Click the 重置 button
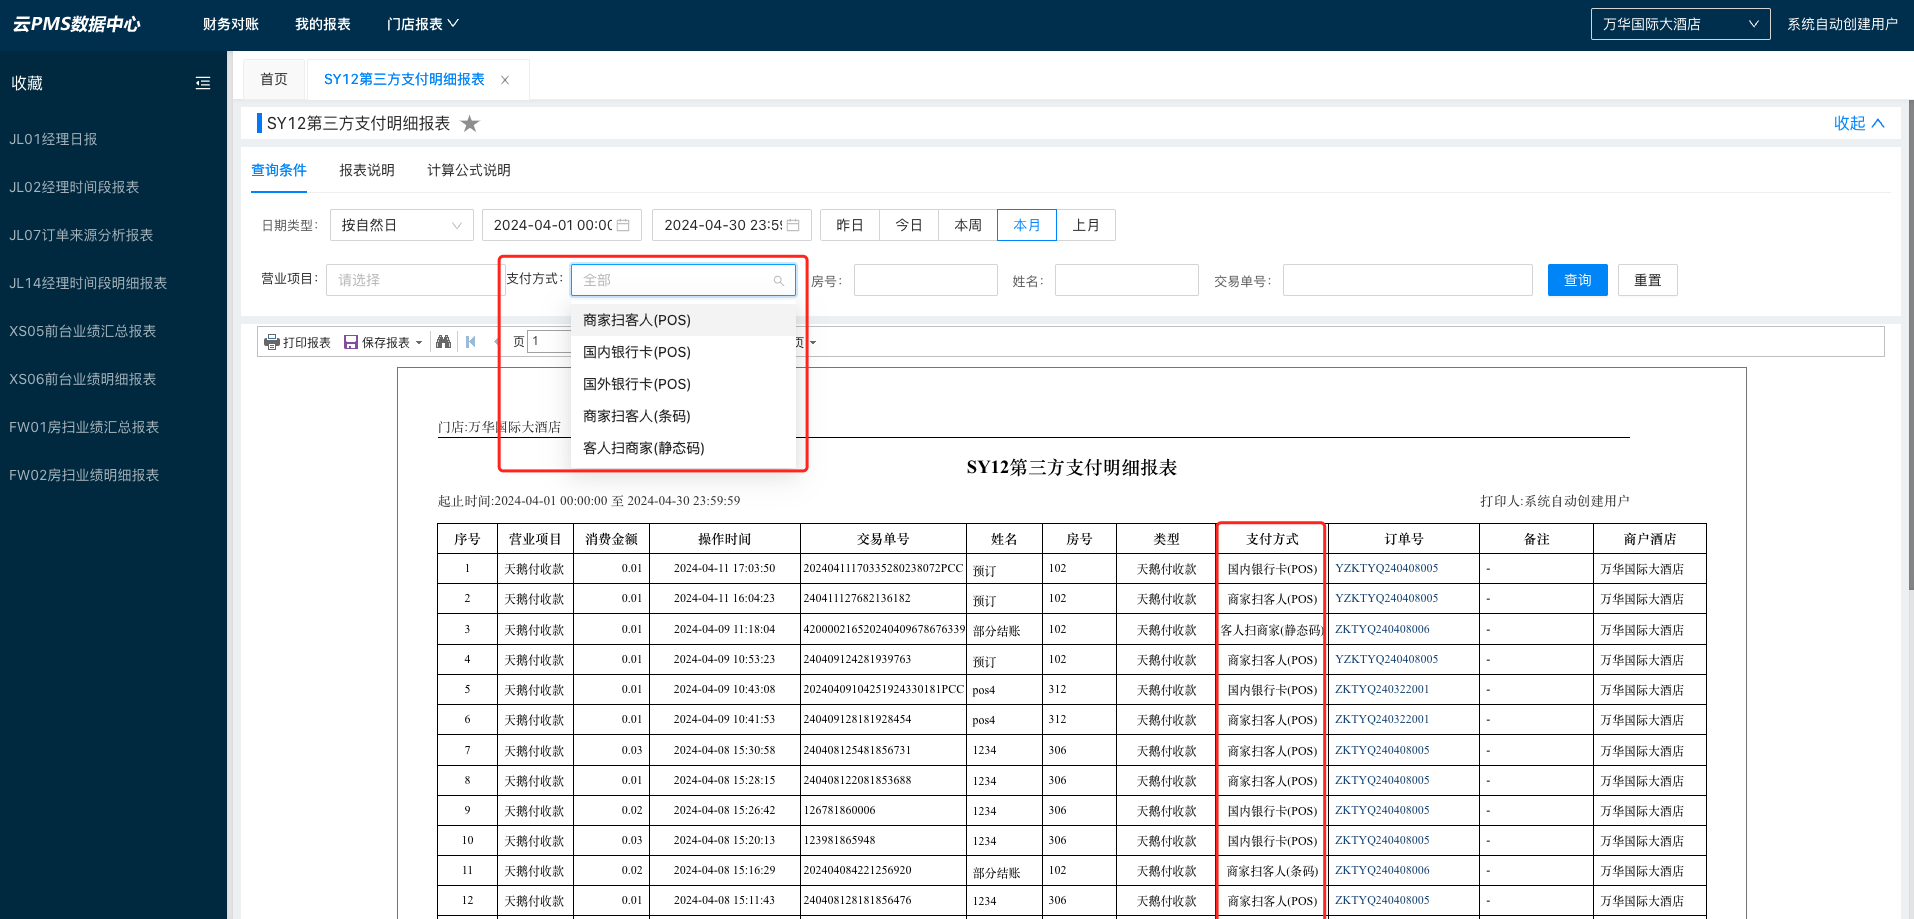Viewport: 1914px width, 919px height. (1648, 280)
